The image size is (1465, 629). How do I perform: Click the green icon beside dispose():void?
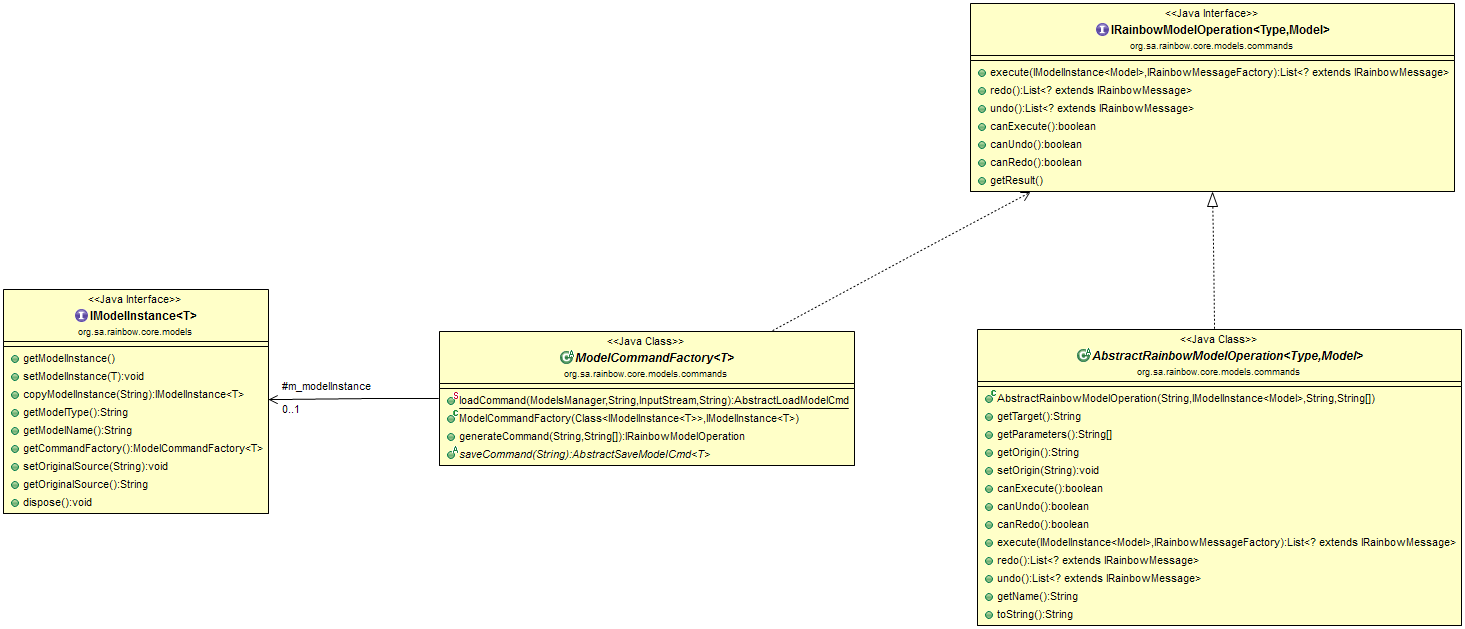[x=15, y=502]
